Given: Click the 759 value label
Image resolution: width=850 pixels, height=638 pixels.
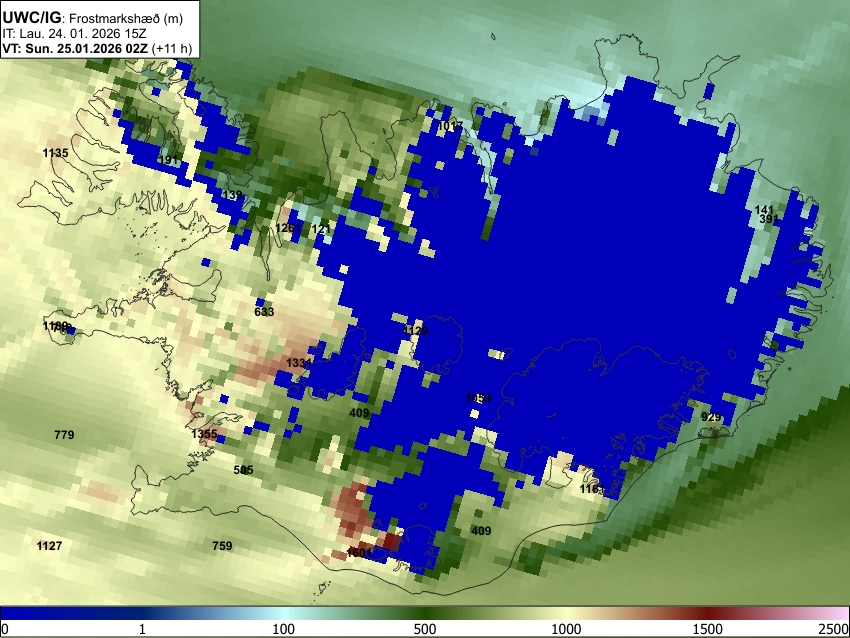Looking at the screenshot, I should point(222,546).
